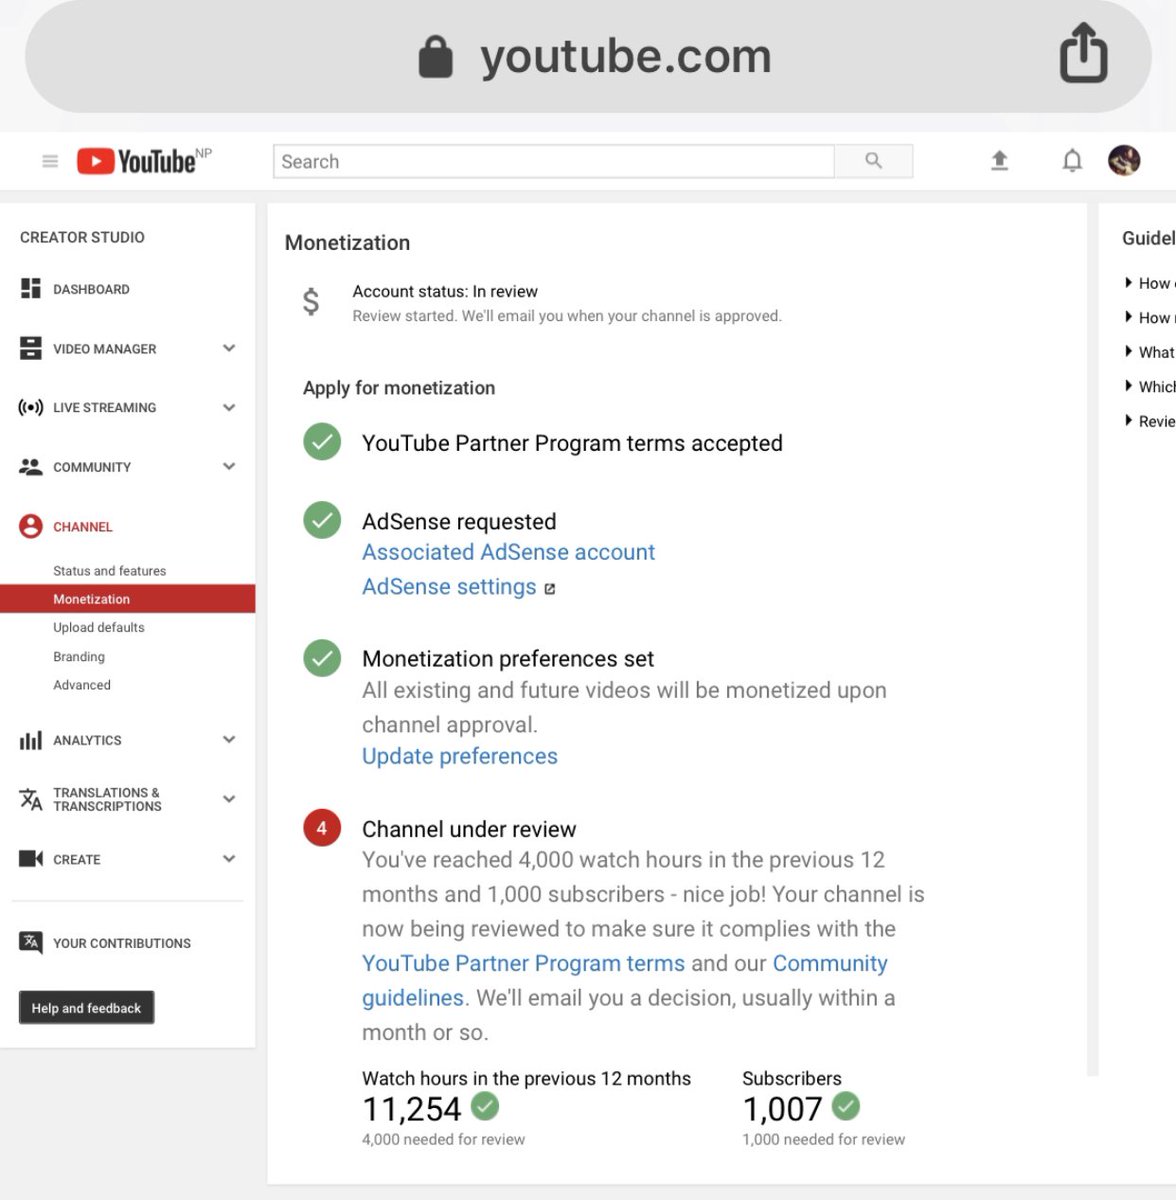The image size is (1176, 1200).
Task: Click into the Search input field
Action: coord(553,161)
